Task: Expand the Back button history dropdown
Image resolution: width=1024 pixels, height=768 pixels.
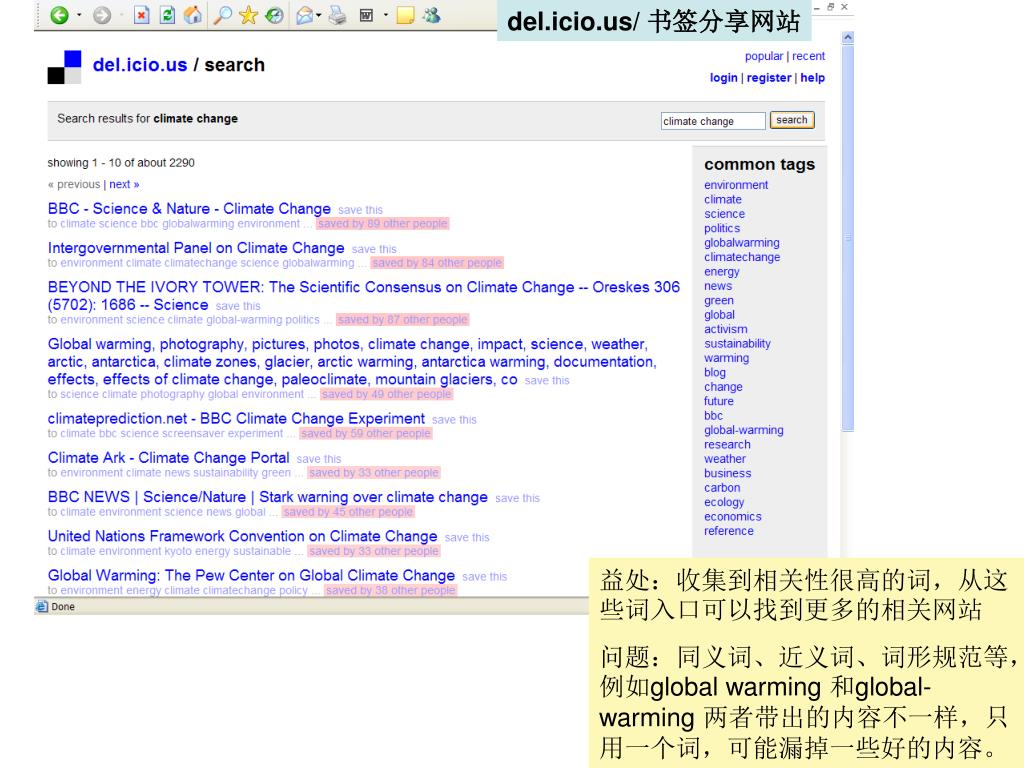Action: pyautogui.click(x=79, y=15)
